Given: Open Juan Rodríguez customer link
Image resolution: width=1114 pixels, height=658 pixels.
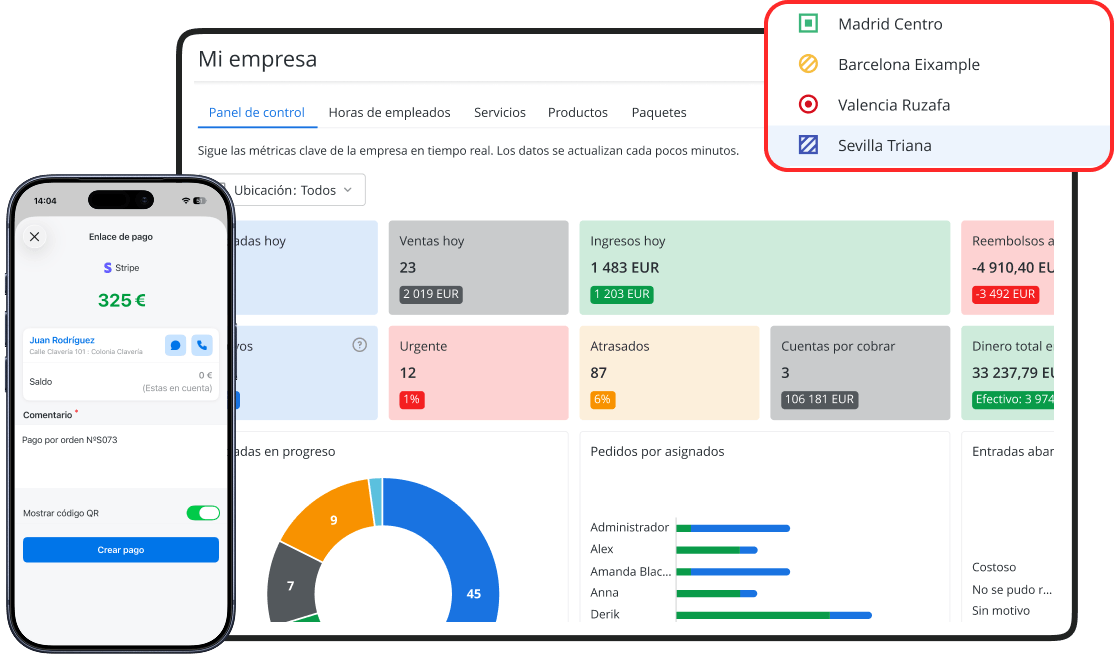Looking at the screenshot, I should click(x=62, y=340).
